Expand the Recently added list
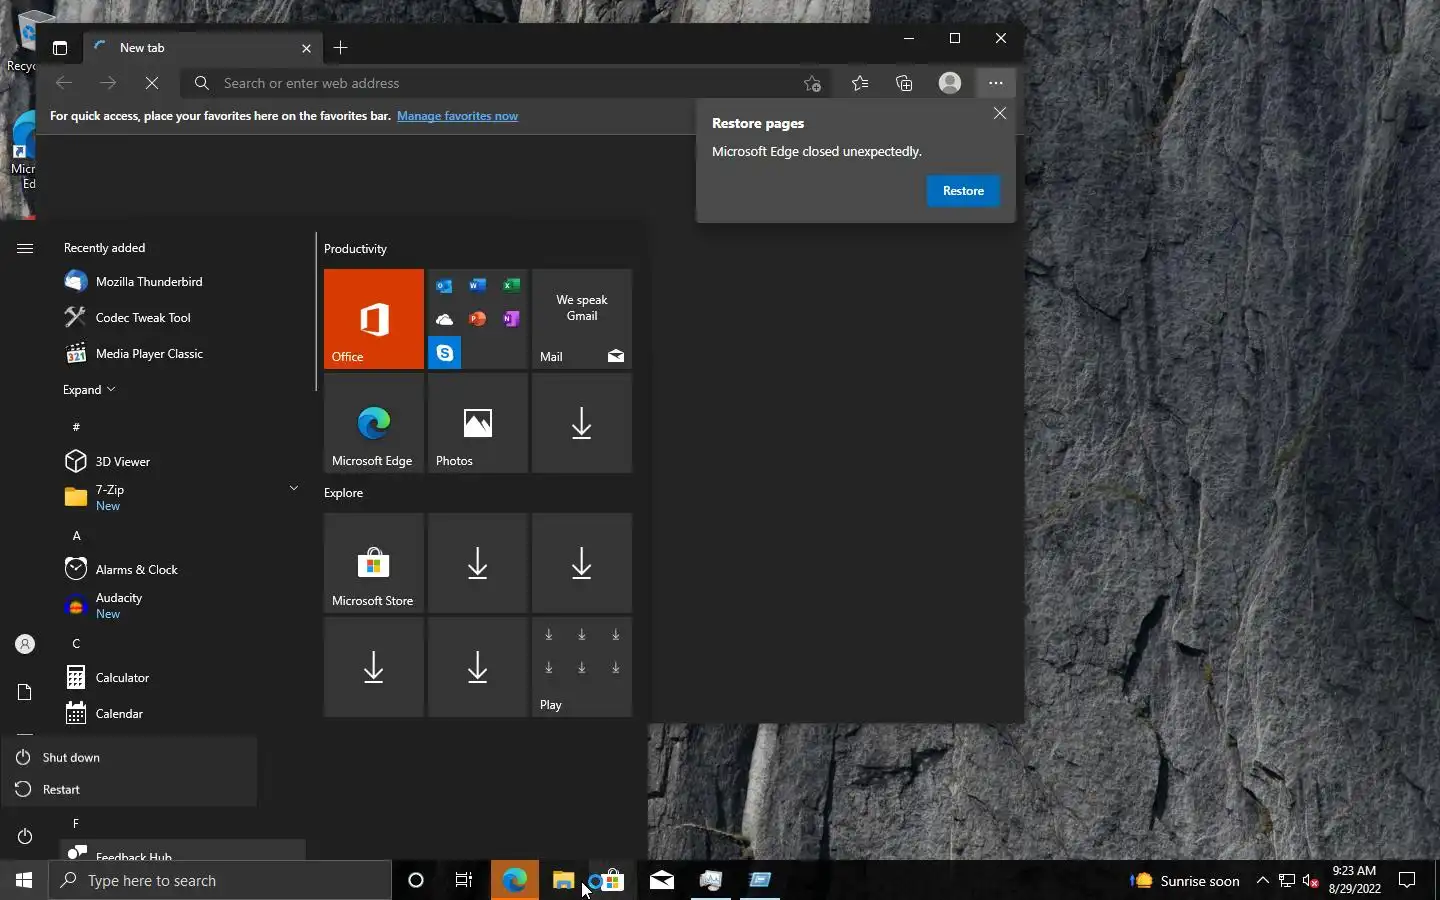The width and height of the screenshot is (1440, 900). 89,390
